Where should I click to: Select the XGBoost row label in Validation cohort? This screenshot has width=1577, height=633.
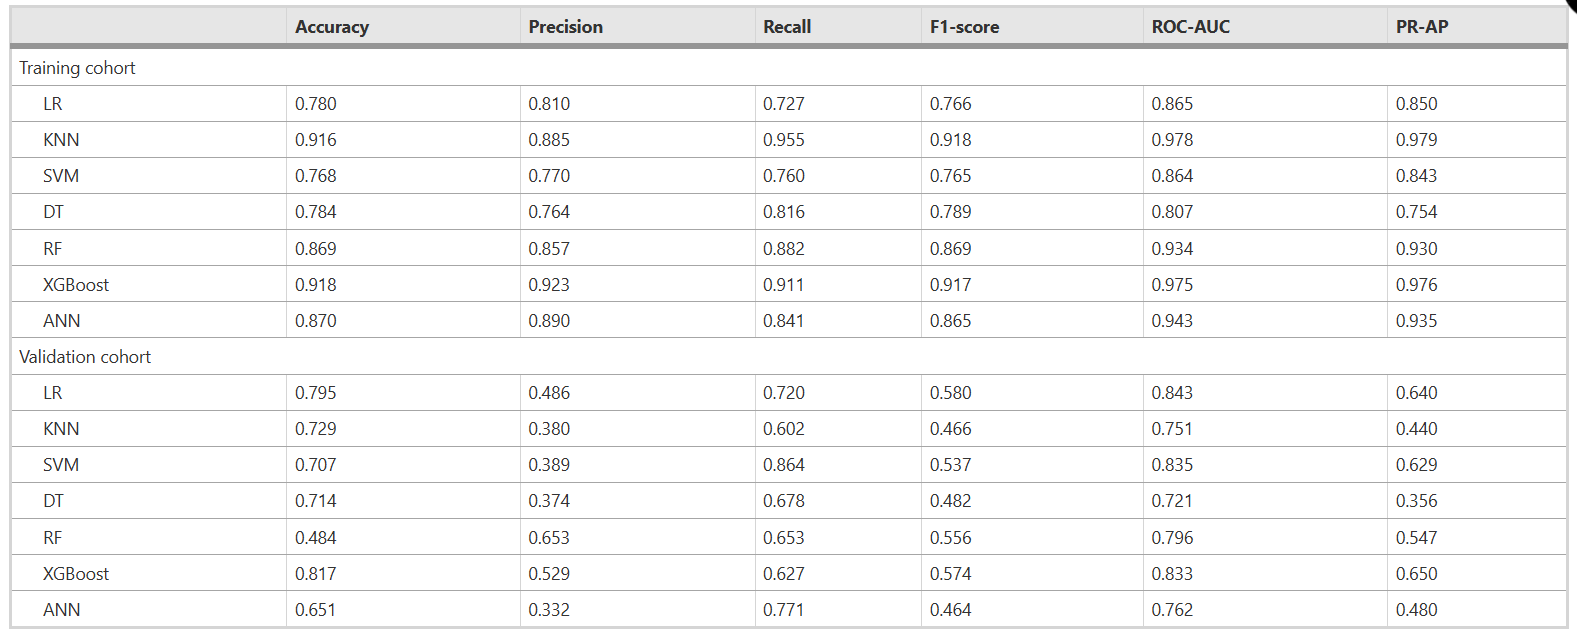[76, 574]
